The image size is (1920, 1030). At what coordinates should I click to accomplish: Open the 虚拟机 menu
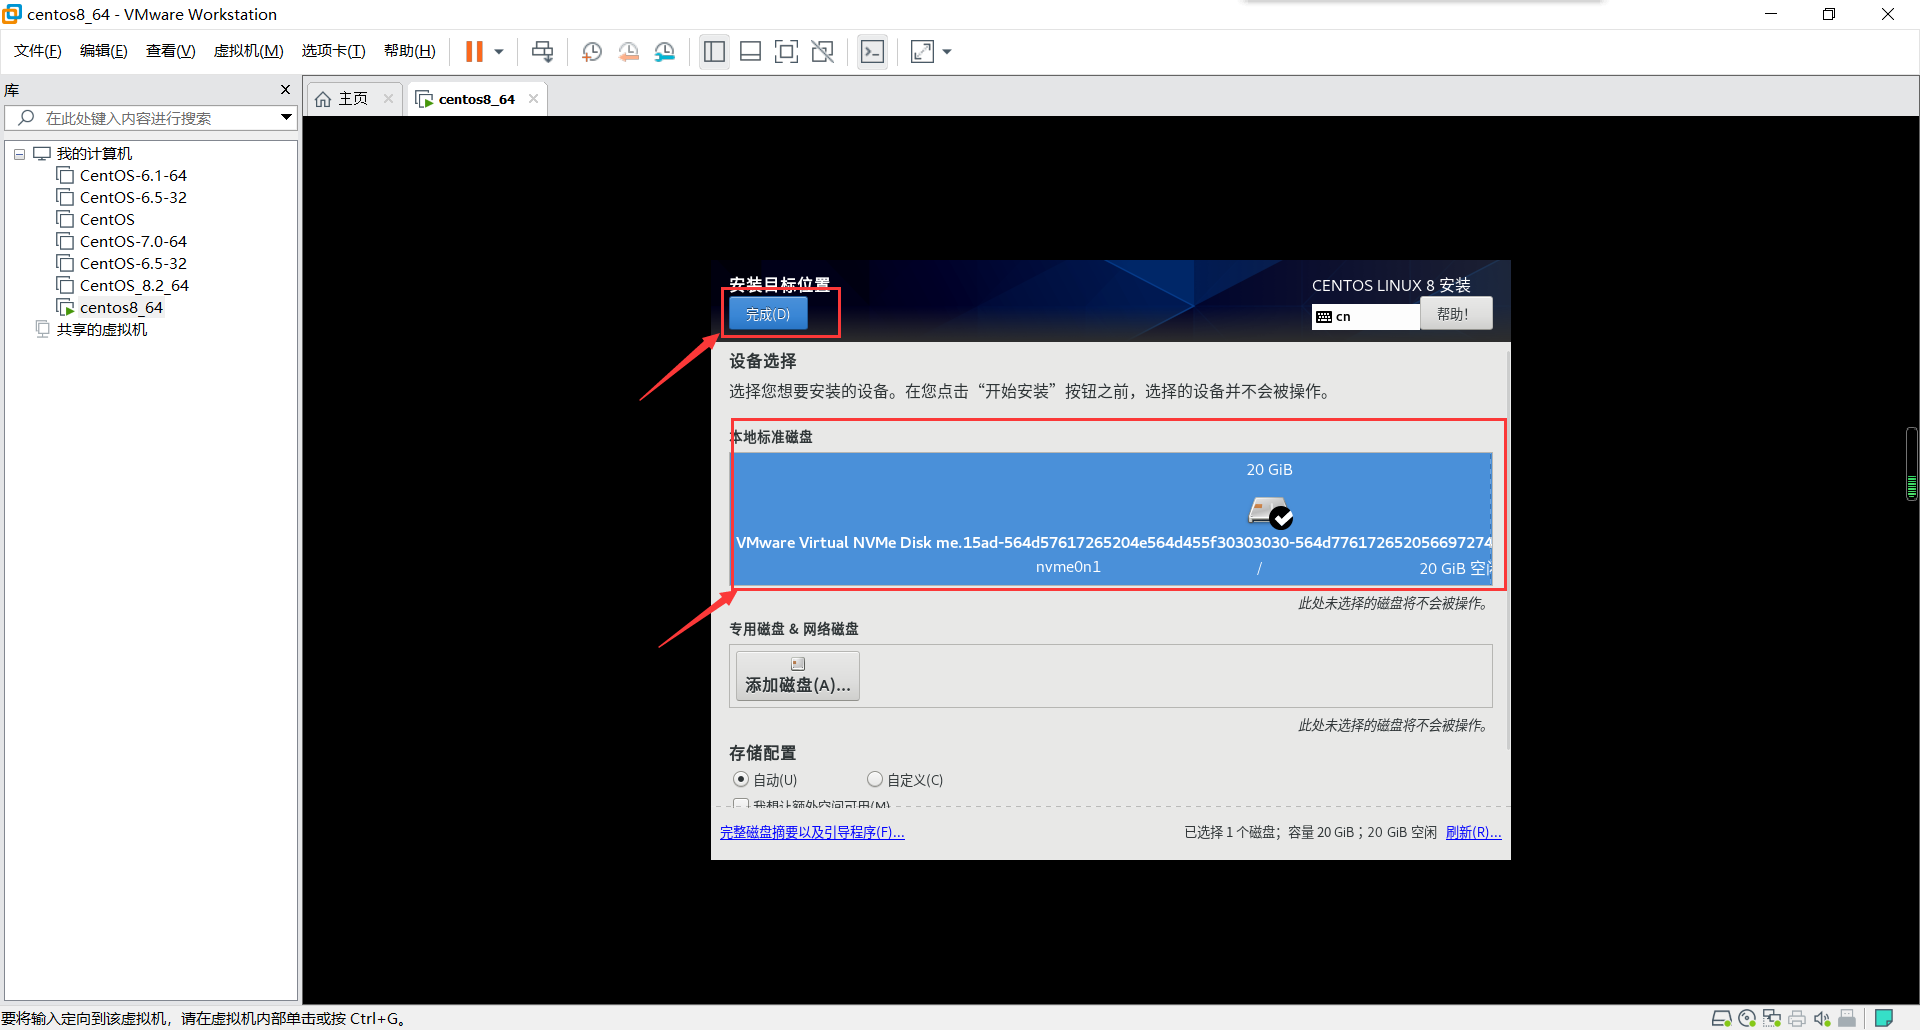(248, 50)
